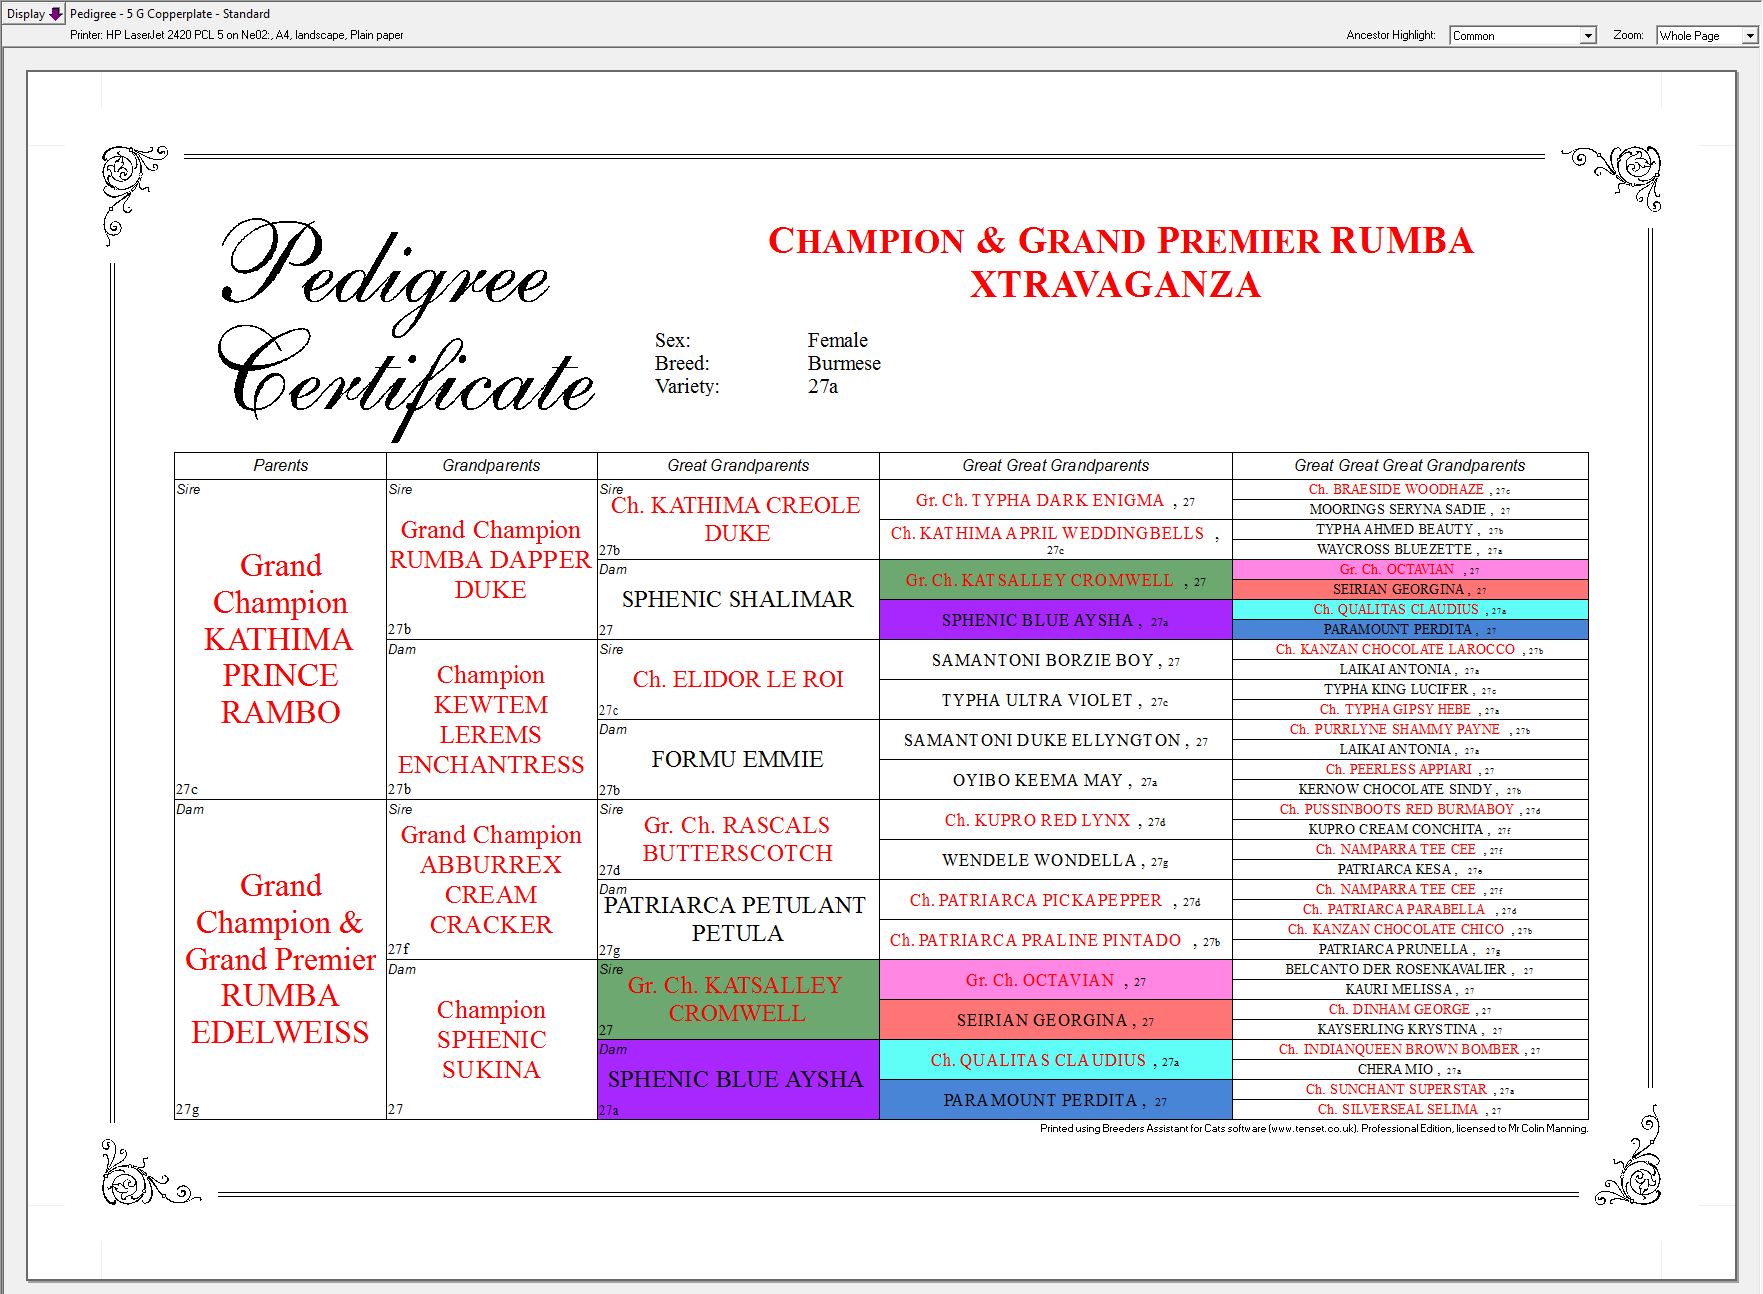Click TYPHA ULTRA VIOLET
Screen dimensions: 1763x1294
[x=1055, y=700]
